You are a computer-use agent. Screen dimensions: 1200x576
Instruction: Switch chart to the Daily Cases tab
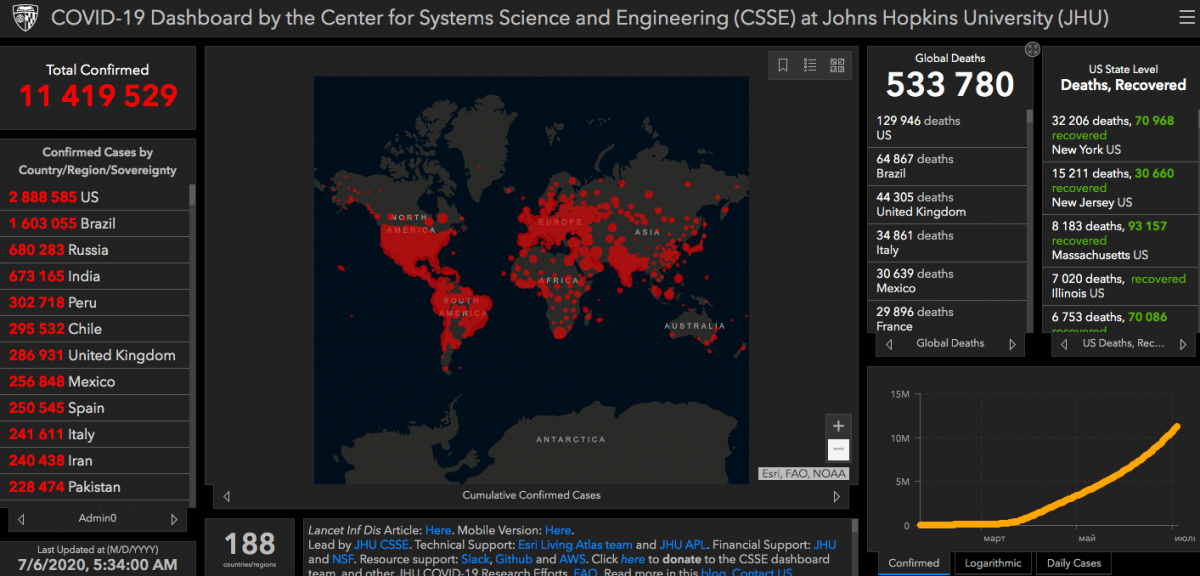[x=1074, y=563]
